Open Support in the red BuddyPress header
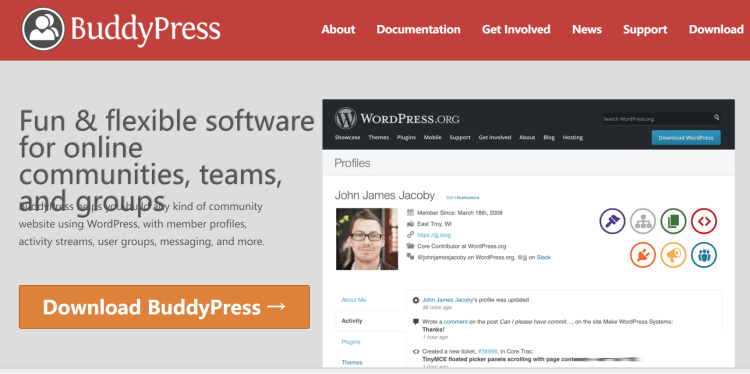 [645, 30]
